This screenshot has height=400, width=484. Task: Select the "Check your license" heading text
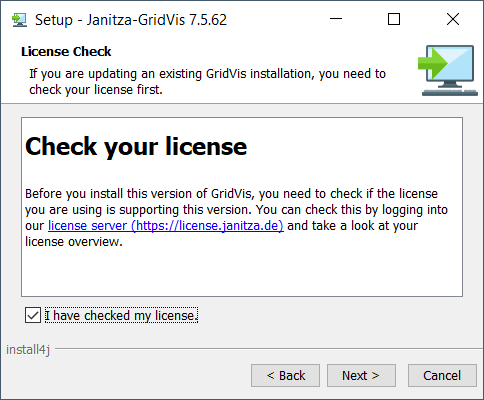(x=136, y=147)
